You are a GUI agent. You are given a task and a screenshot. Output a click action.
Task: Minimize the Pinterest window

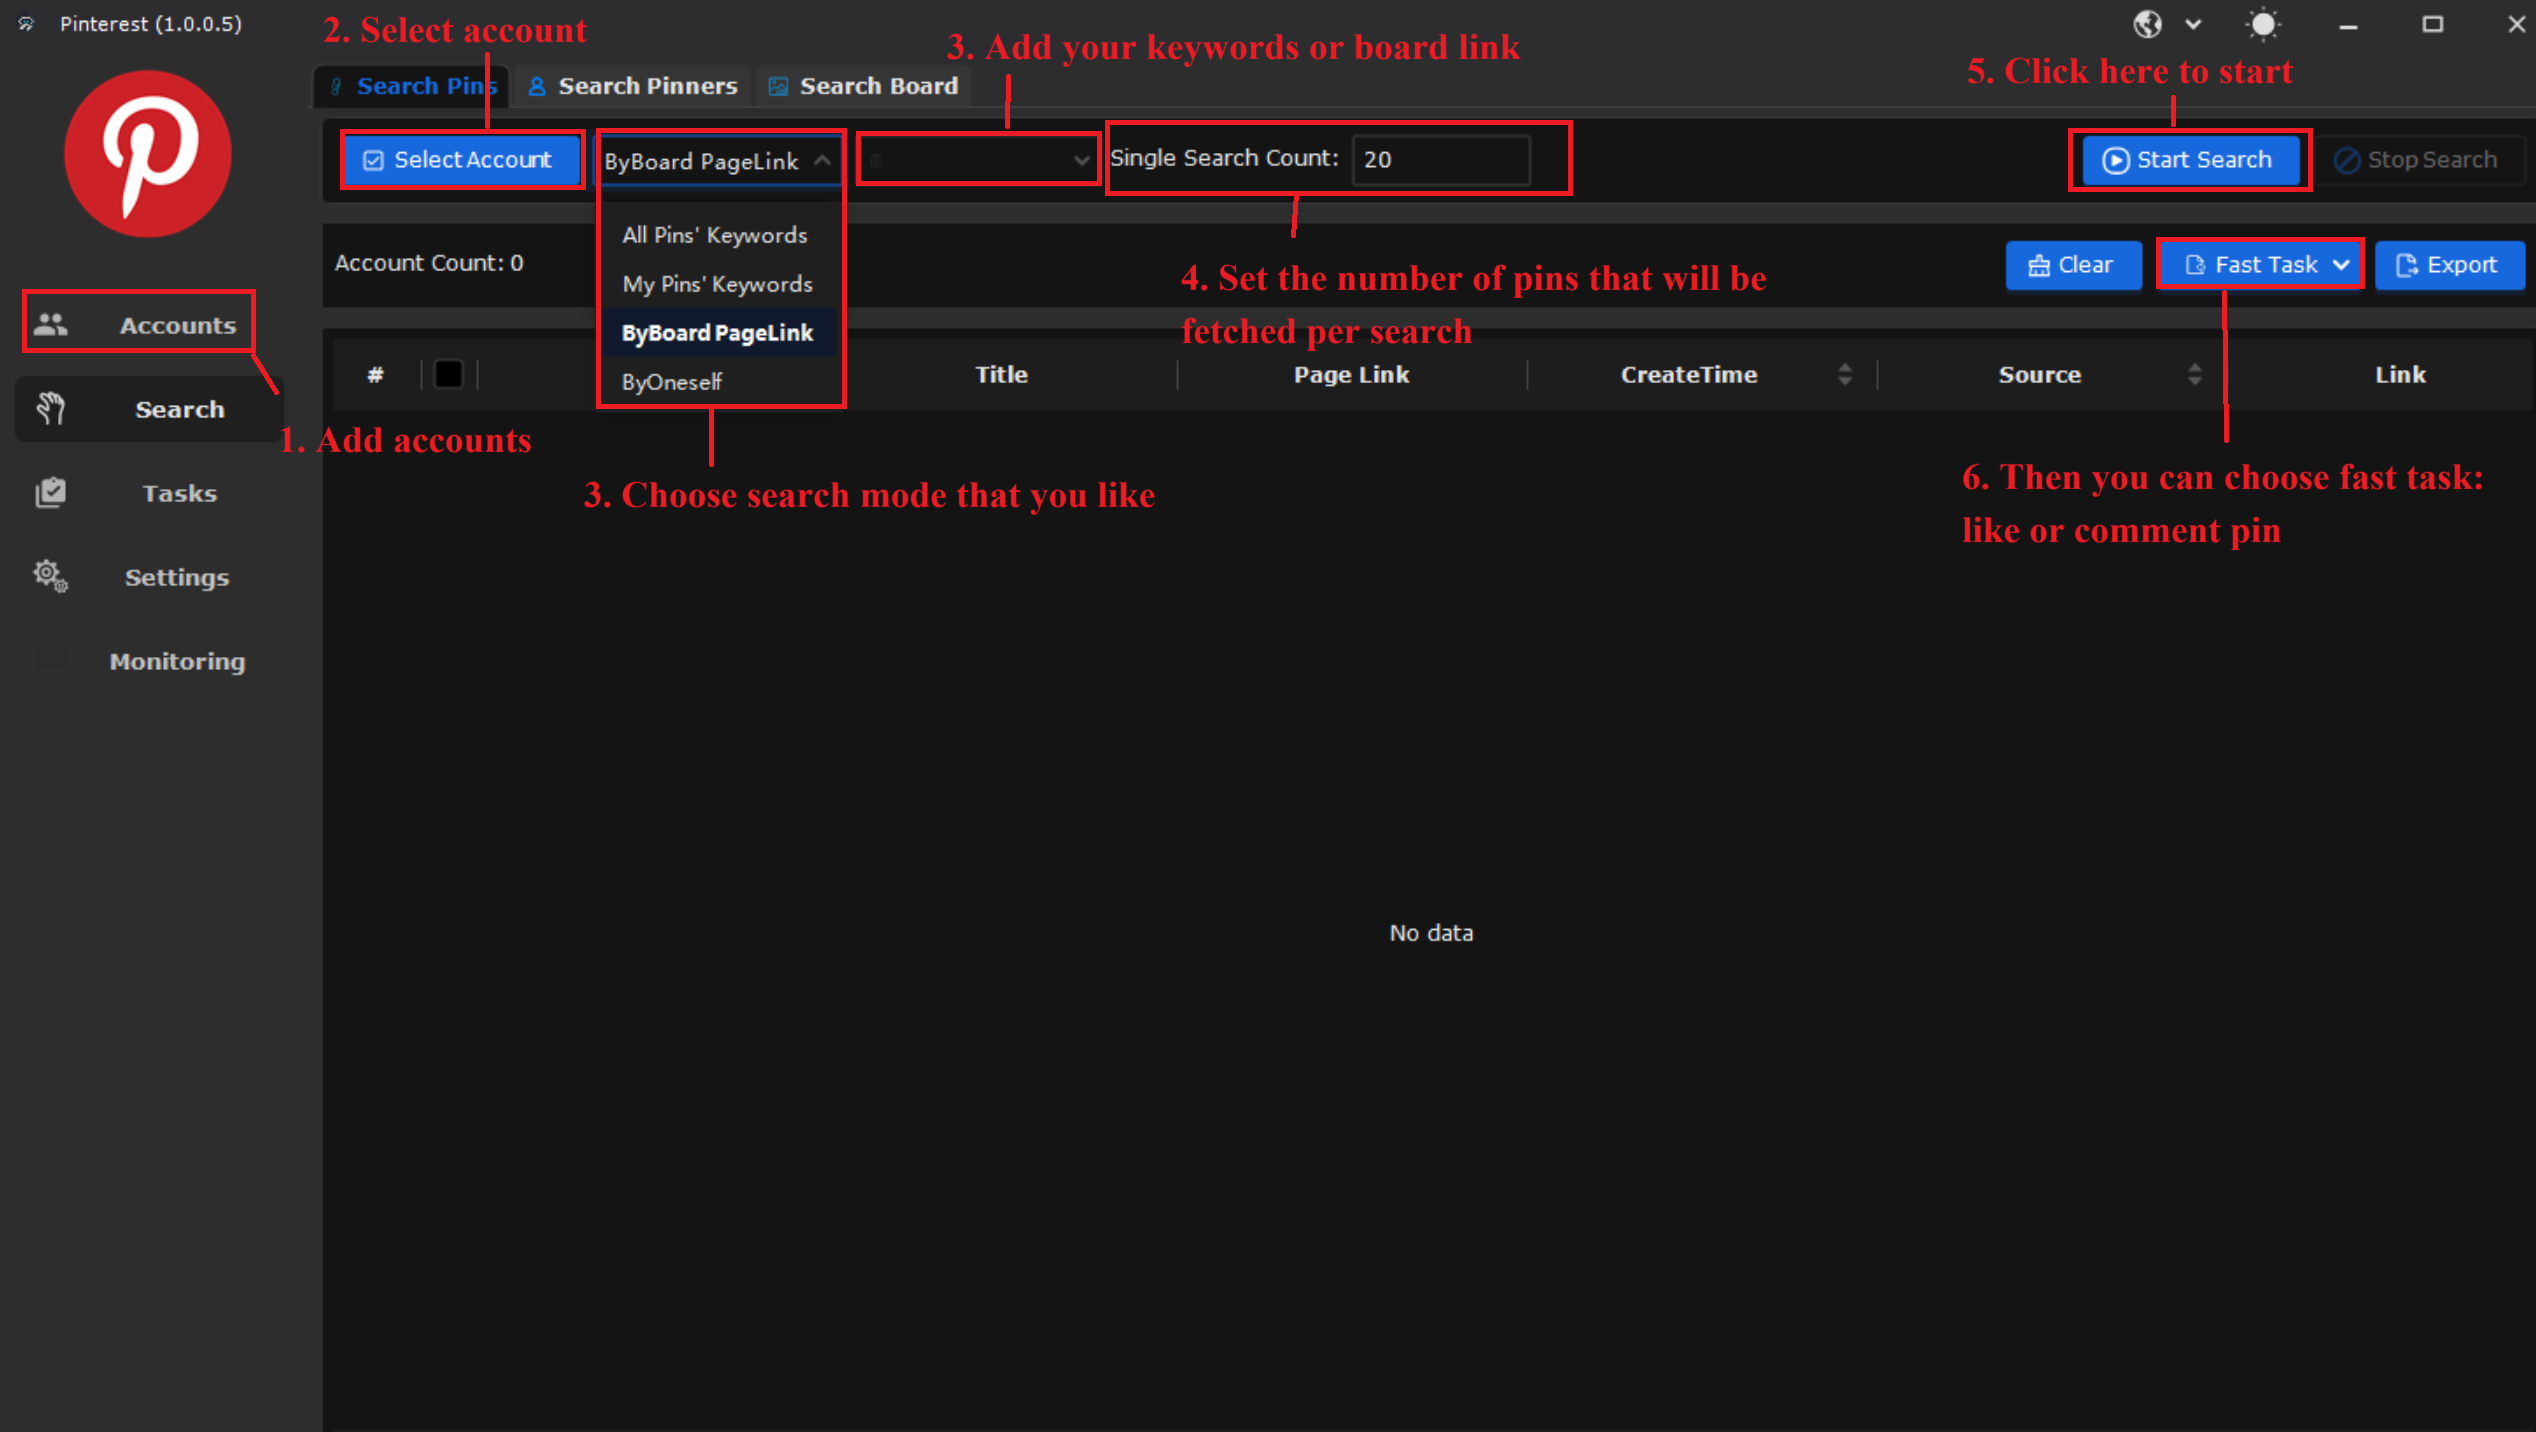pyautogui.click(x=2348, y=25)
